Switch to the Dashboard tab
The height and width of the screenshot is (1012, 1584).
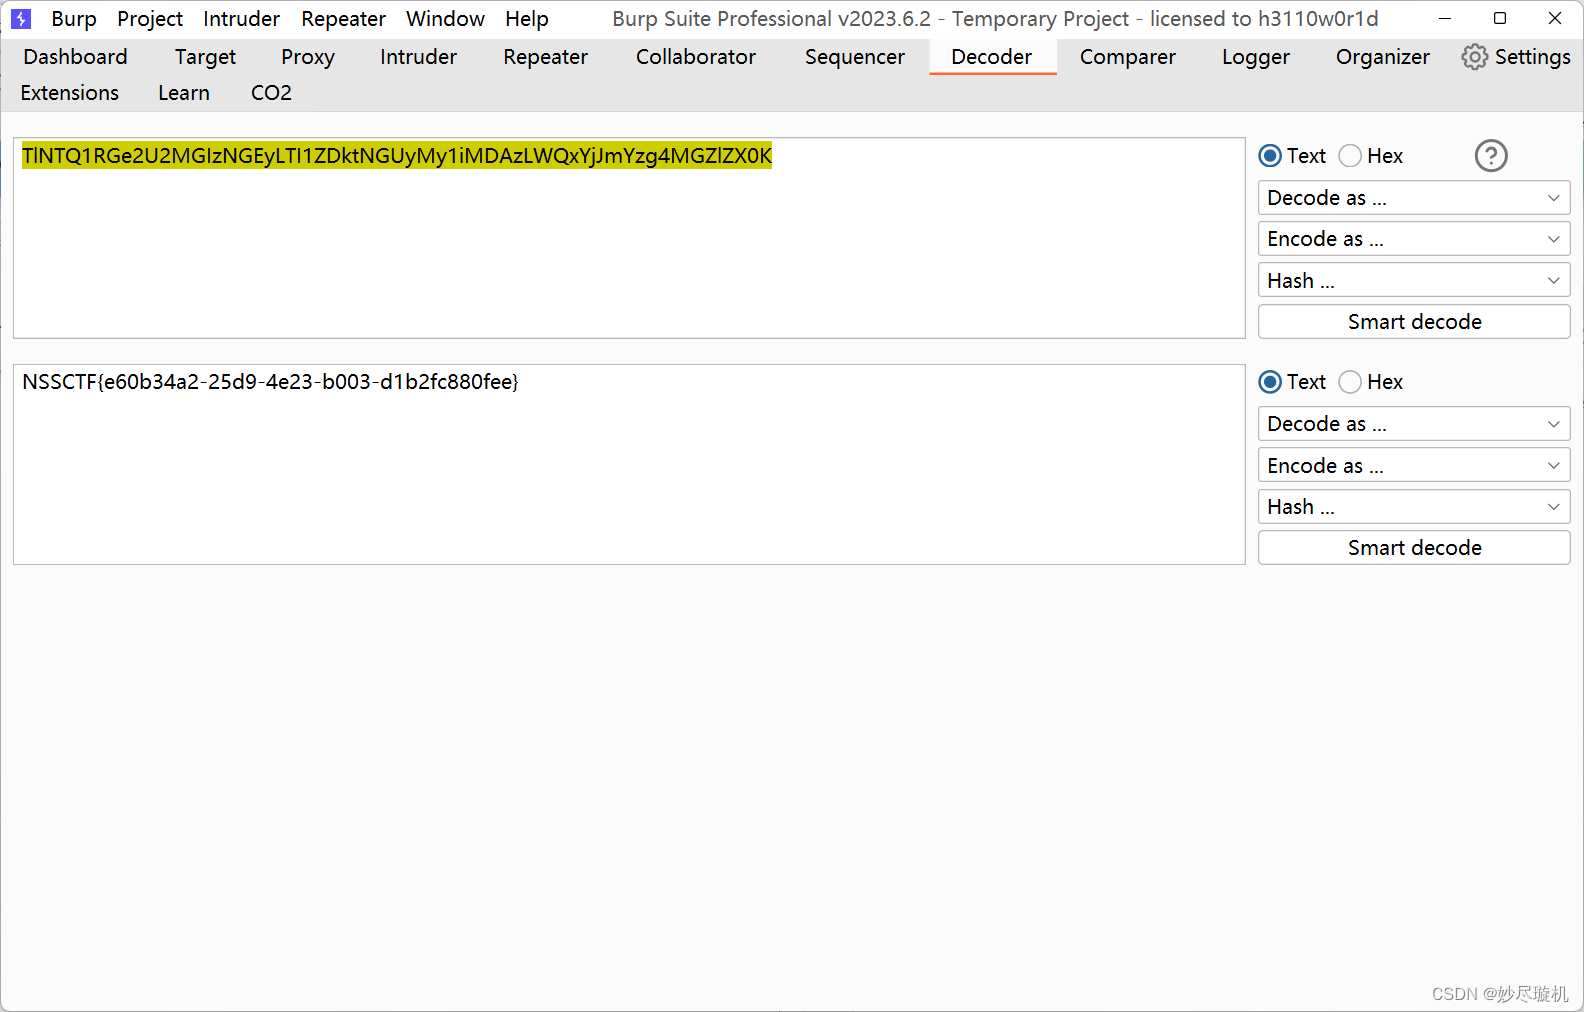click(x=75, y=57)
